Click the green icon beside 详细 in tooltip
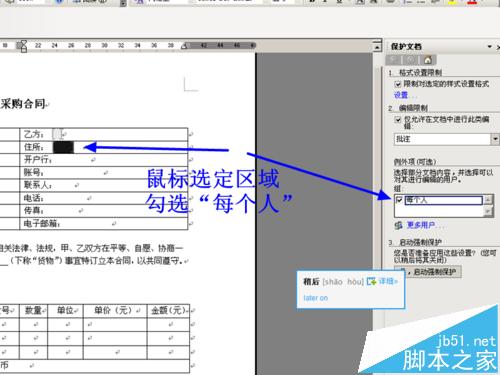Viewport: 500px width, 375px height. pos(371,282)
